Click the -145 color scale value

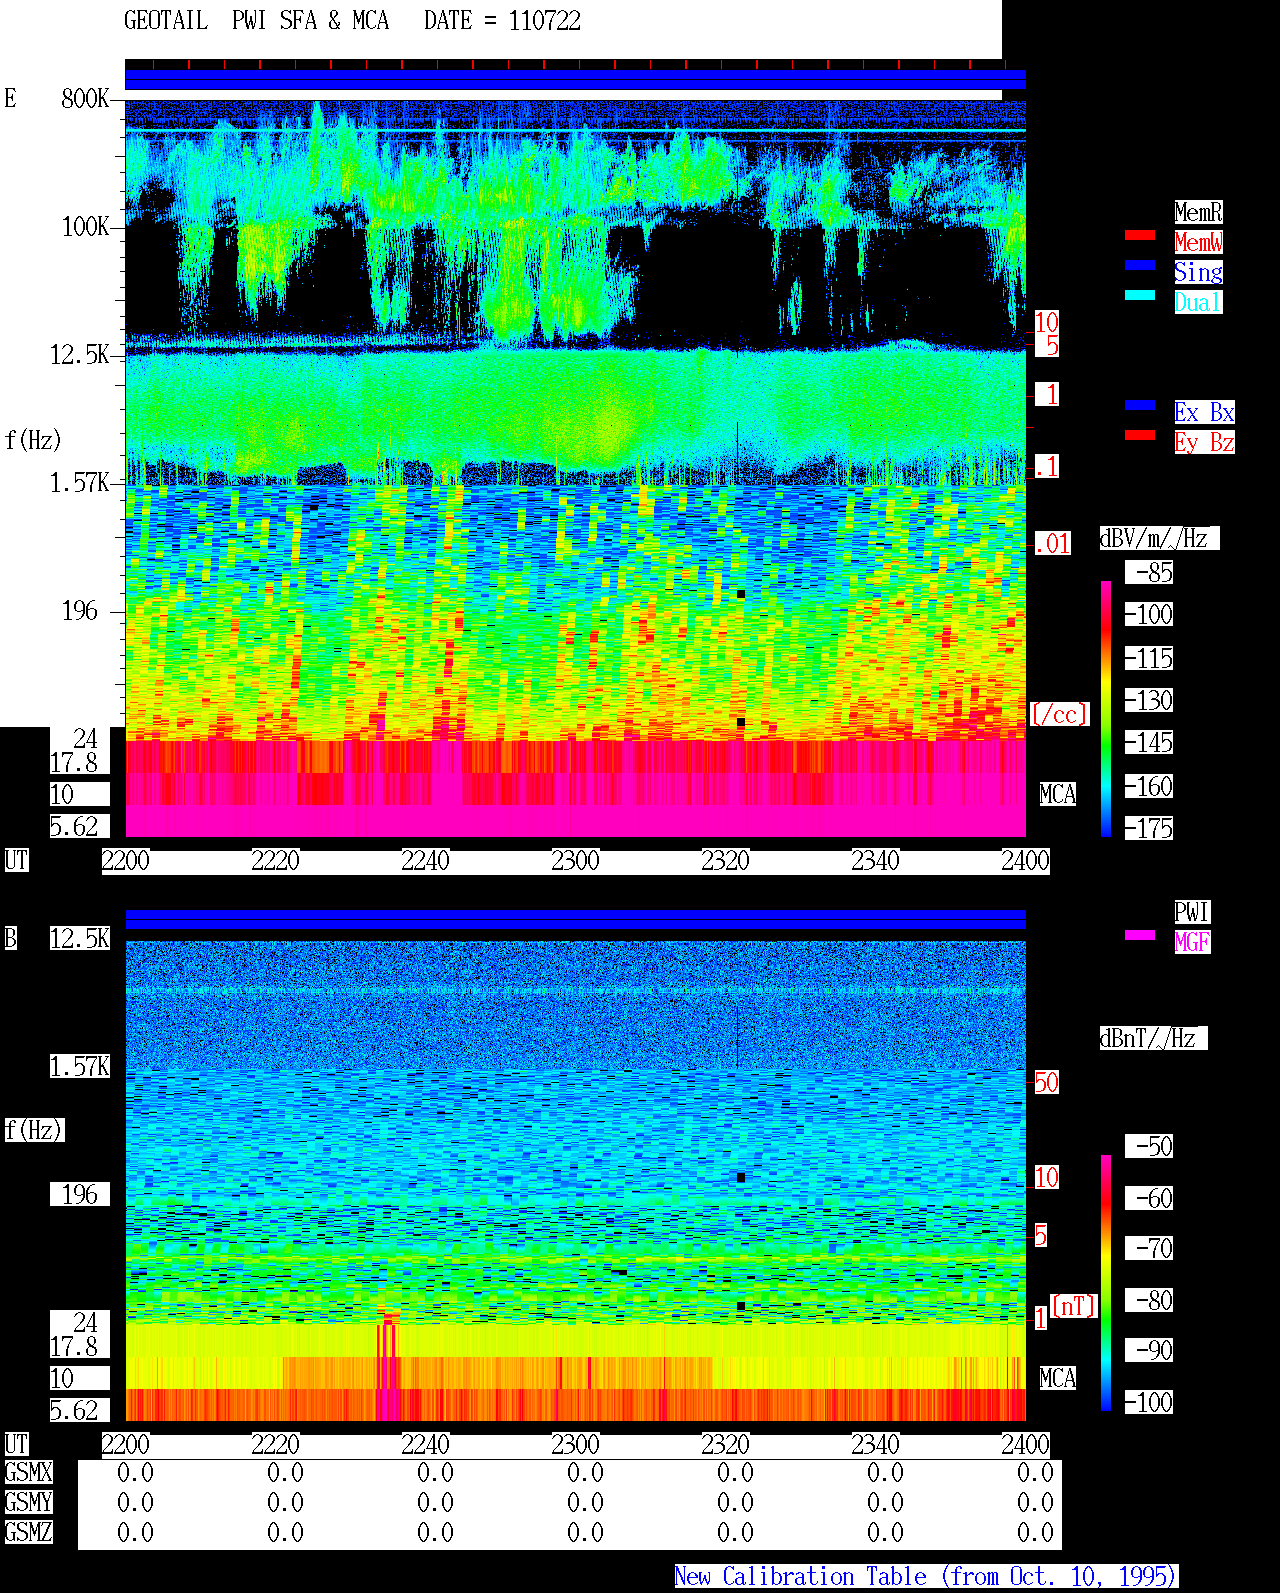click(x=1150, y=742)
